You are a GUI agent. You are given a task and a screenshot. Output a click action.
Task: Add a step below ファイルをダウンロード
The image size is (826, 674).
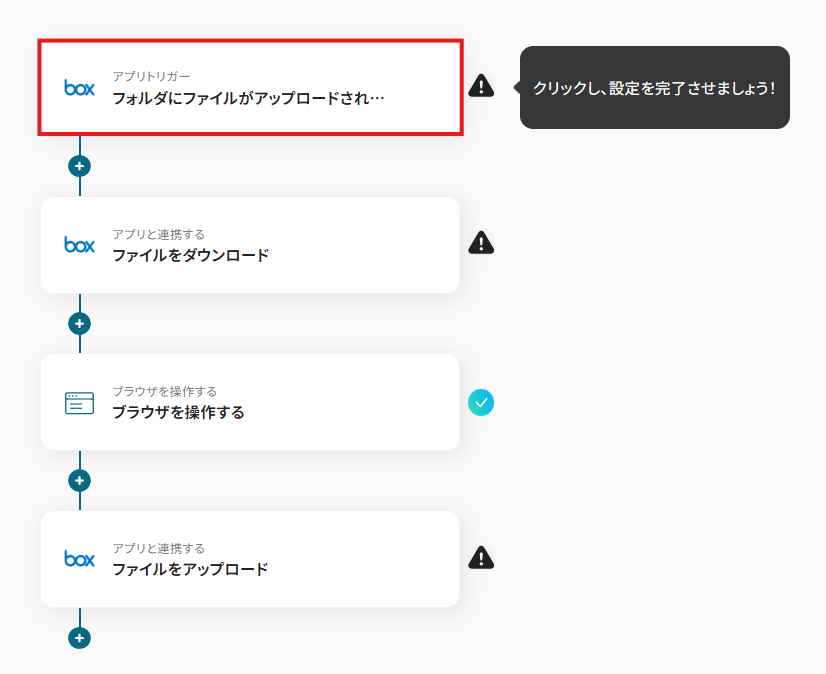(80, 323)
